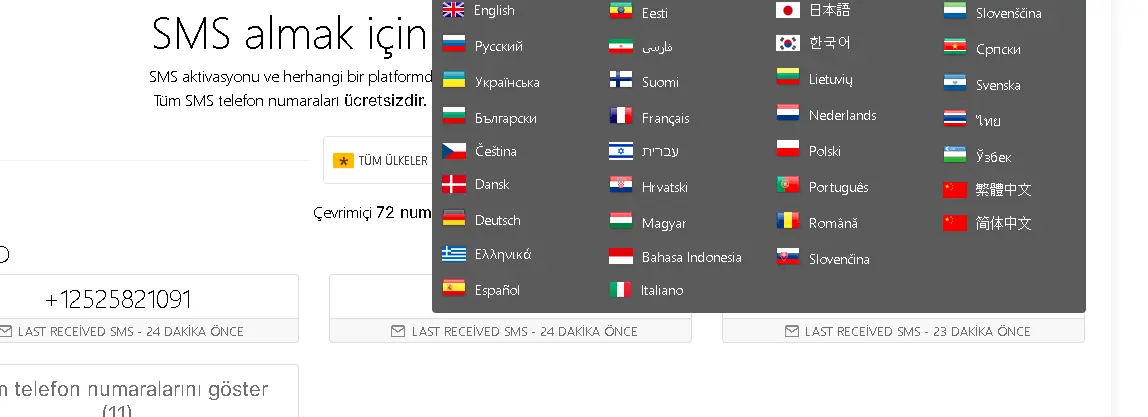Select Српски language option
The height and width of the screenshot is (417, 1148).
coord(998,49)
